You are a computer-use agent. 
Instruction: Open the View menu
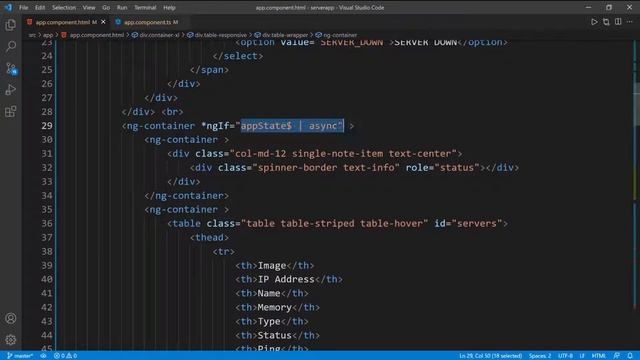pyautogui.click(x=89, y=7)
